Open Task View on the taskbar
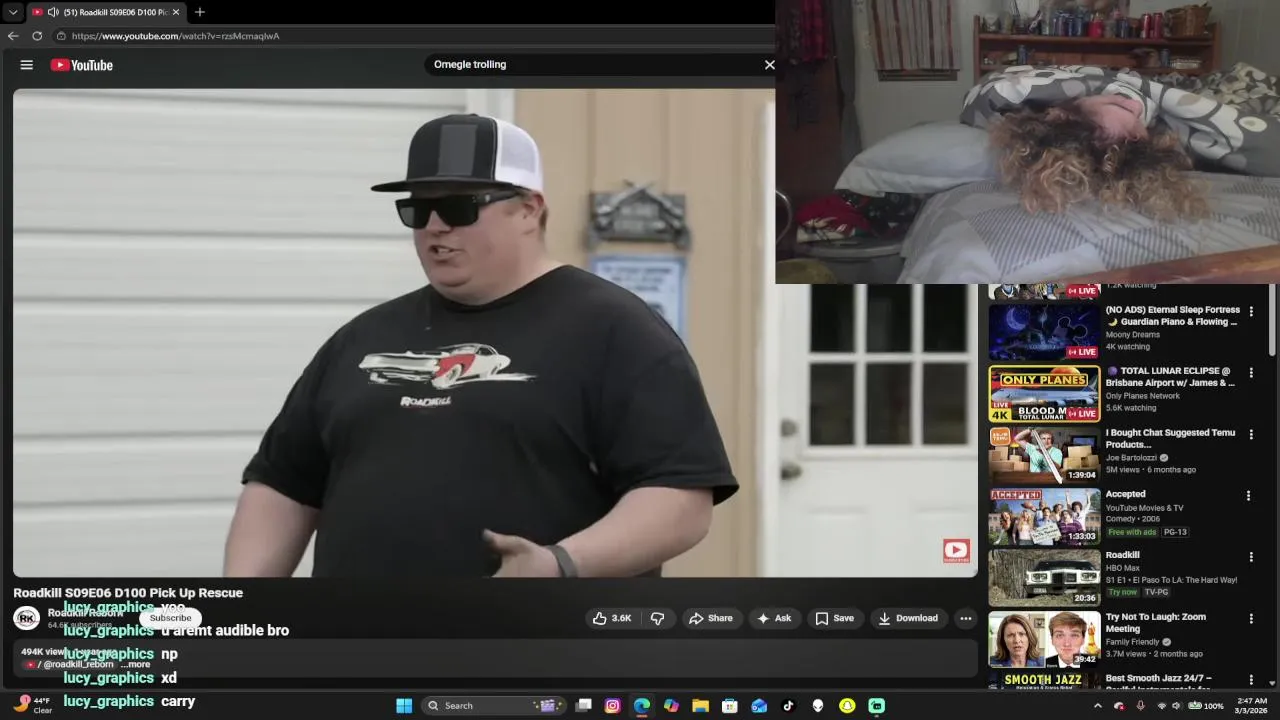This screenshot has width=1280, height=720. point(584,705)
